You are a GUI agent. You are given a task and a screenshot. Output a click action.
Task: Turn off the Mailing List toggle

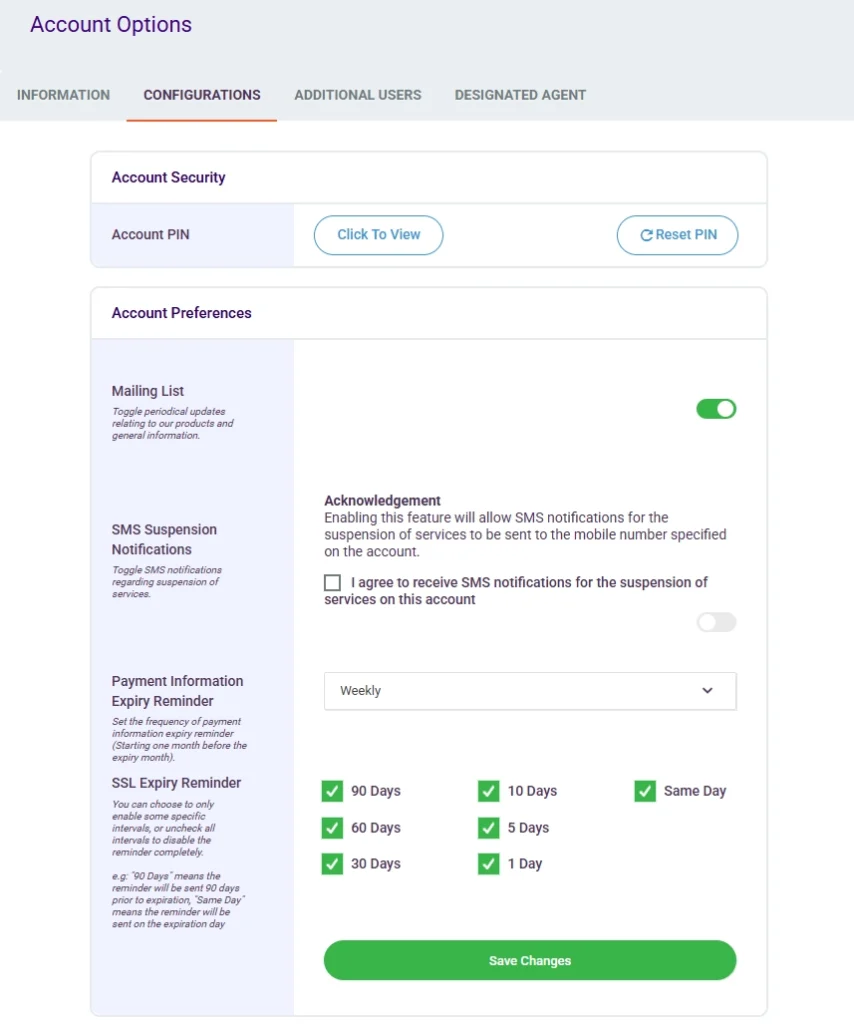pyautogui.click(x=716, y=408)
